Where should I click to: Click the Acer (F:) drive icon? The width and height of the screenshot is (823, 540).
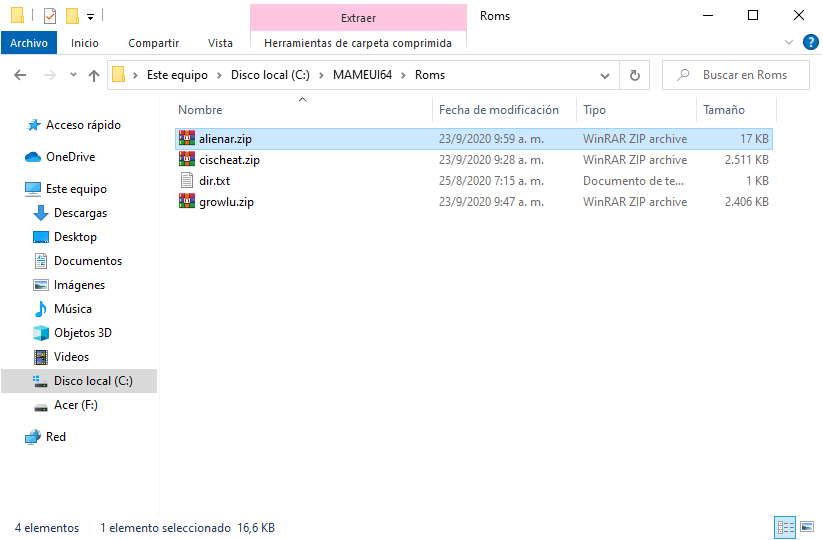tap(41, 407)
